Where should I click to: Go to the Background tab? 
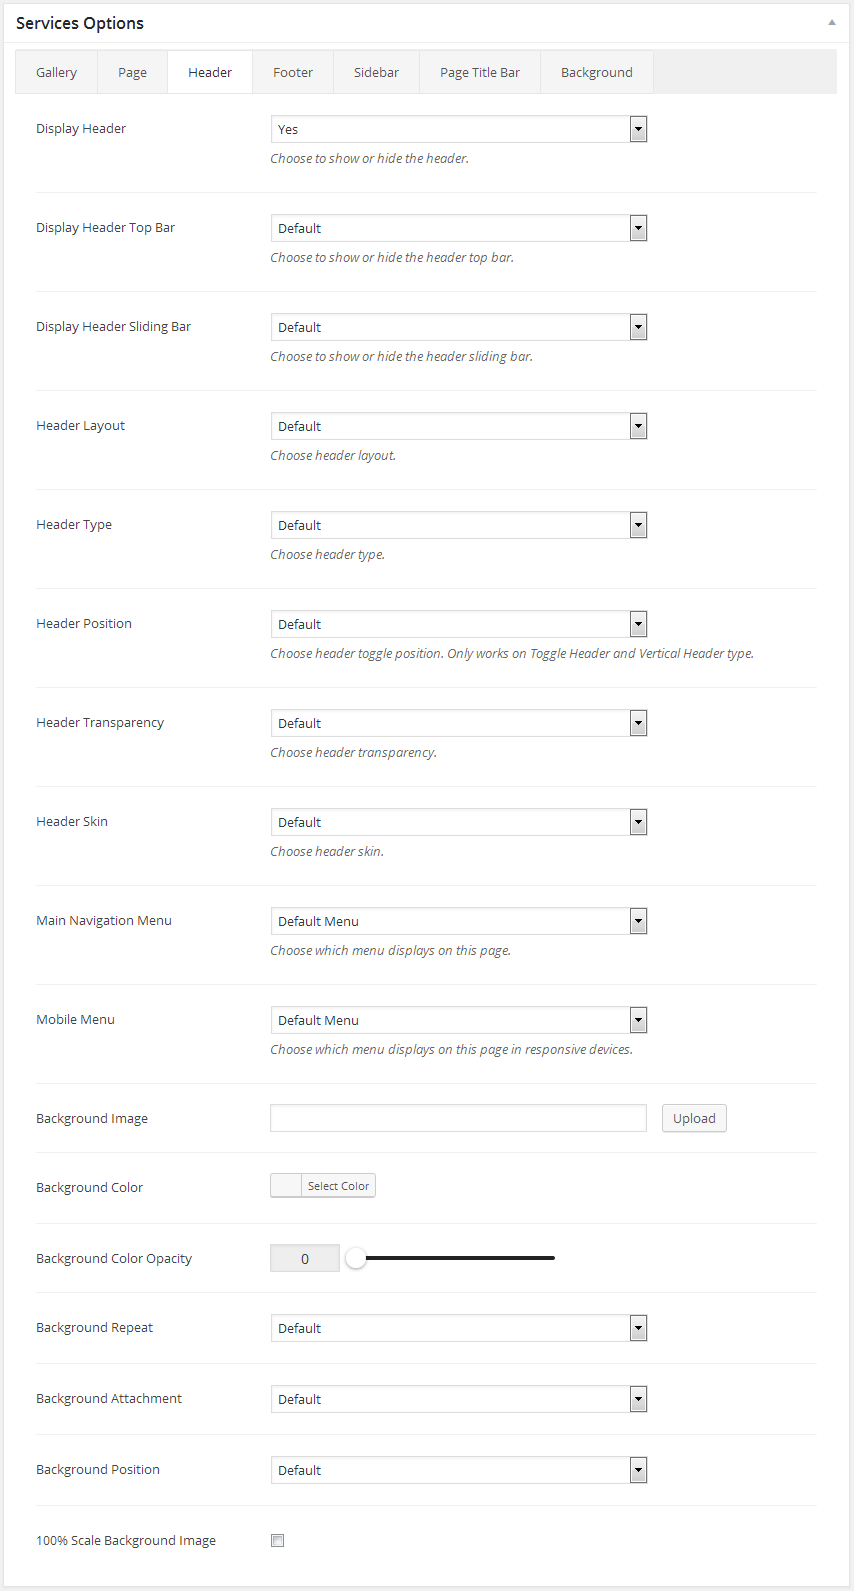(x=596, y=72)
